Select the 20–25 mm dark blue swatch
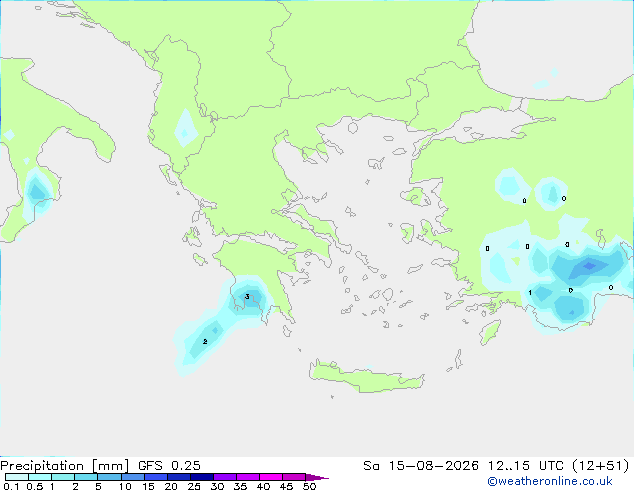 (178, 477)
